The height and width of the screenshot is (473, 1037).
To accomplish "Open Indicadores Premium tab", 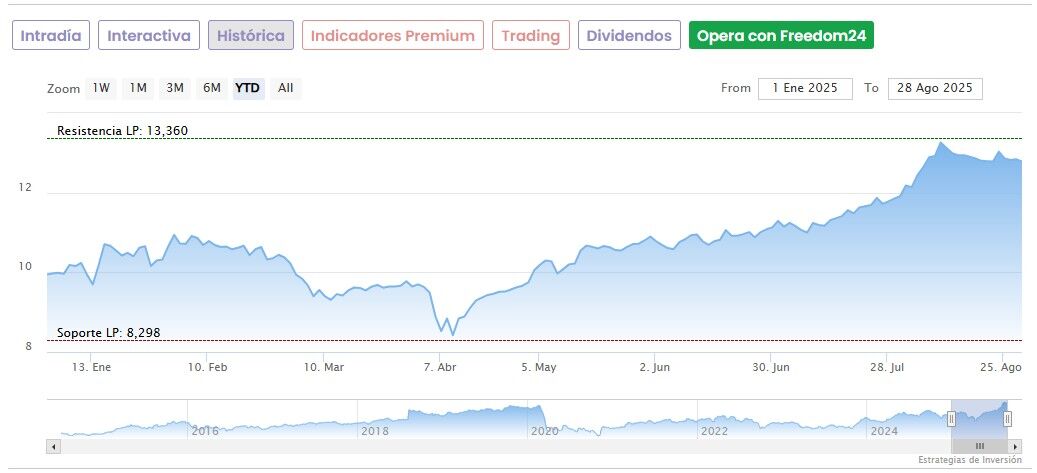I will (392, 36).
